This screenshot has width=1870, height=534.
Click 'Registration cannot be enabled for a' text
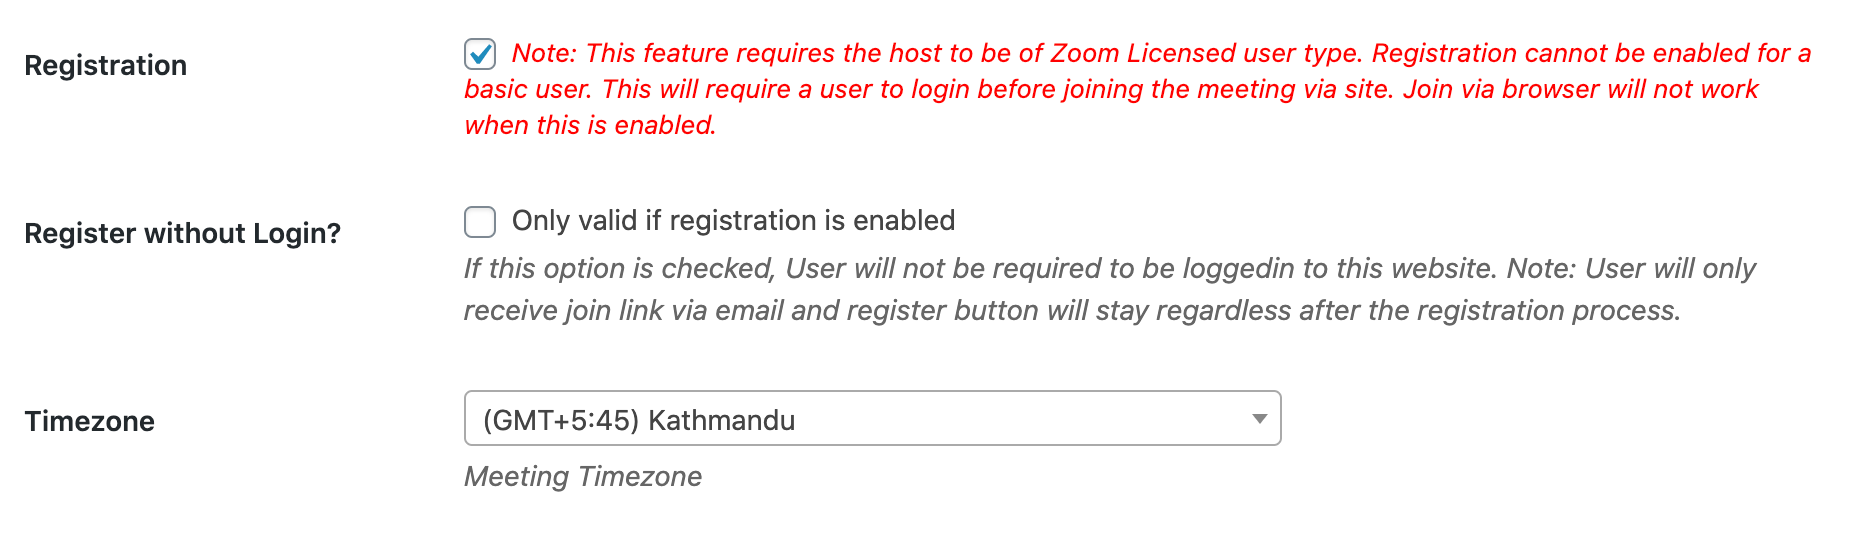pos(1591,53)
